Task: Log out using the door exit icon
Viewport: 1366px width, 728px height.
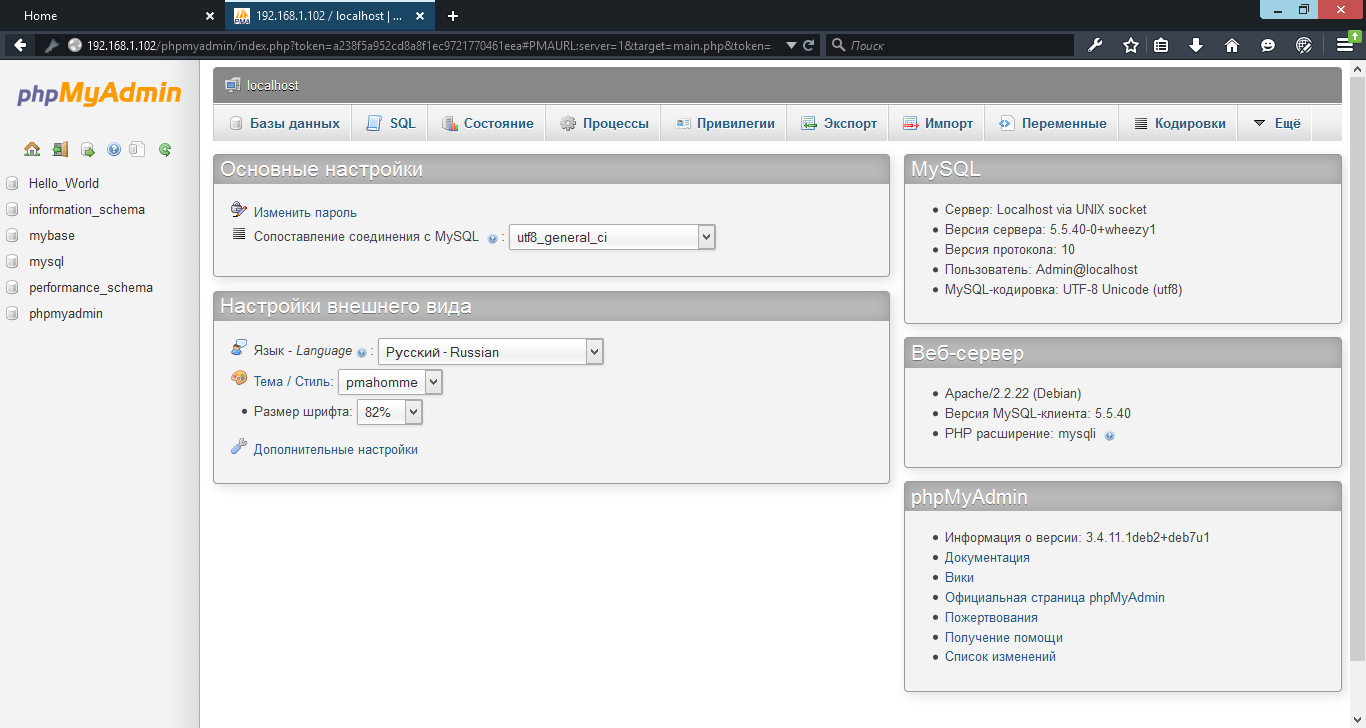Action: coord(60,149)
